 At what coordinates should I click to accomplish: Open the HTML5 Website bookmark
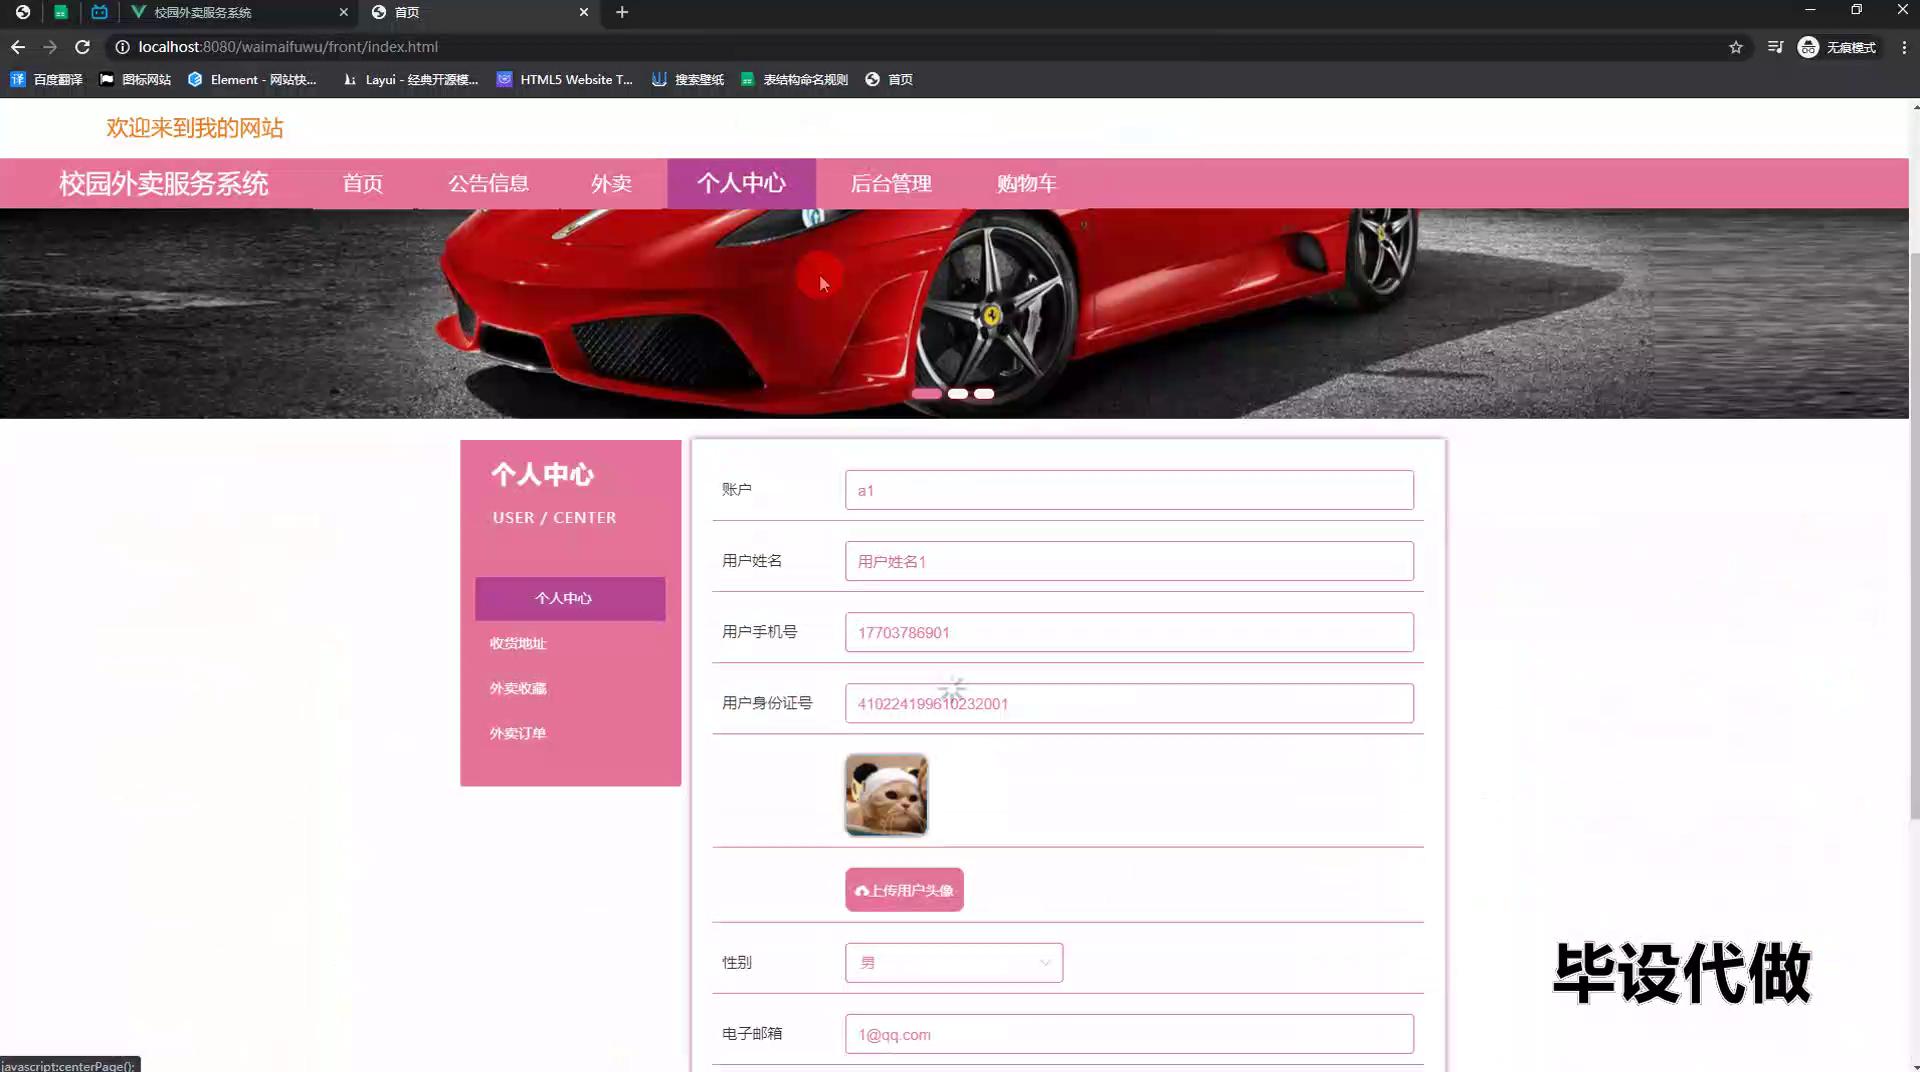(565, 79)
